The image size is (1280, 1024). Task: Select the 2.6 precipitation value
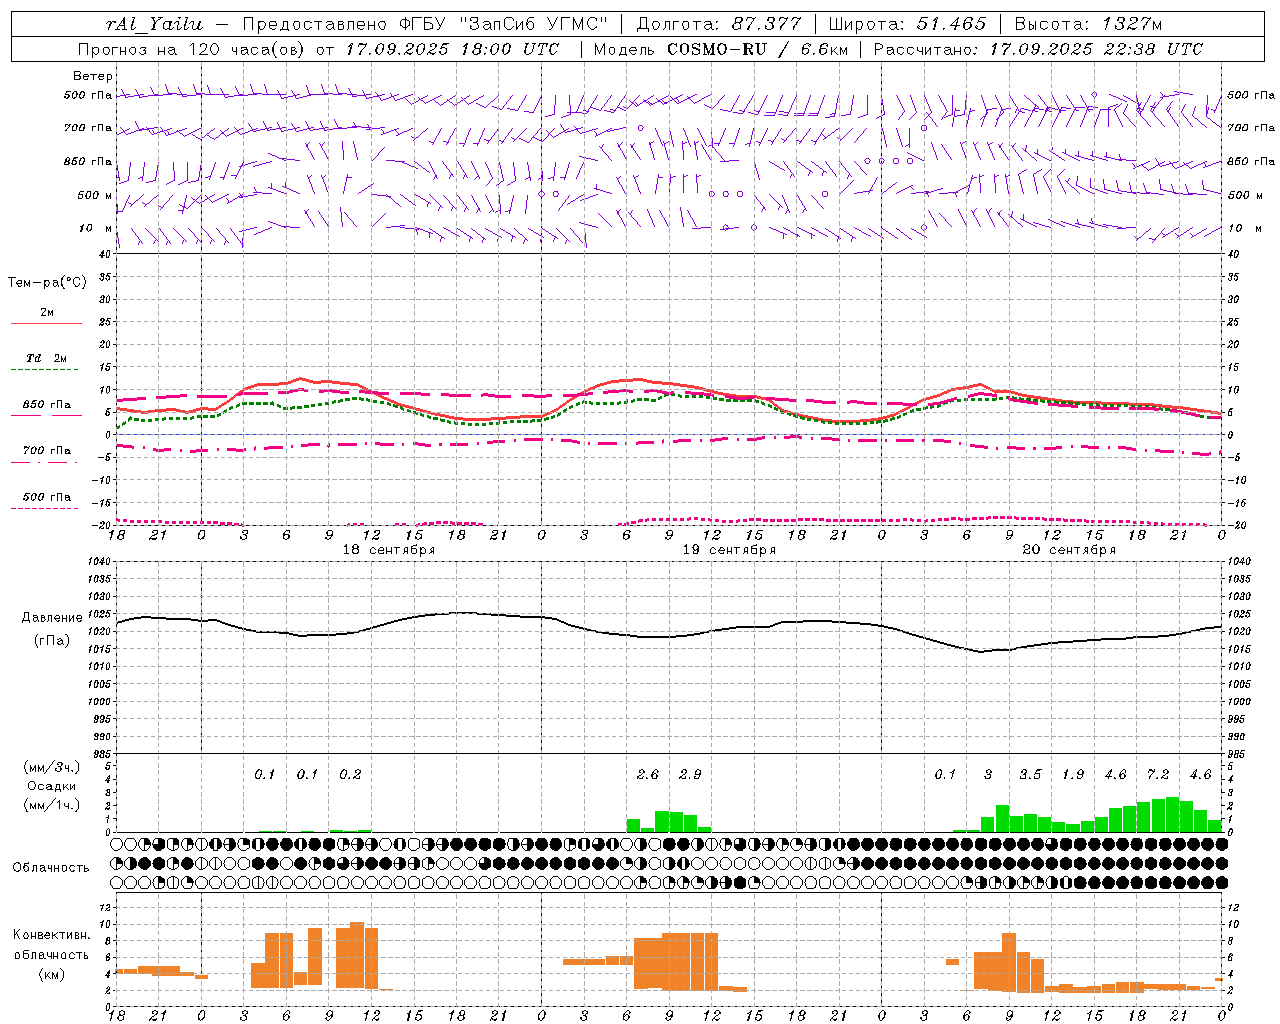[x=648, y=775]
